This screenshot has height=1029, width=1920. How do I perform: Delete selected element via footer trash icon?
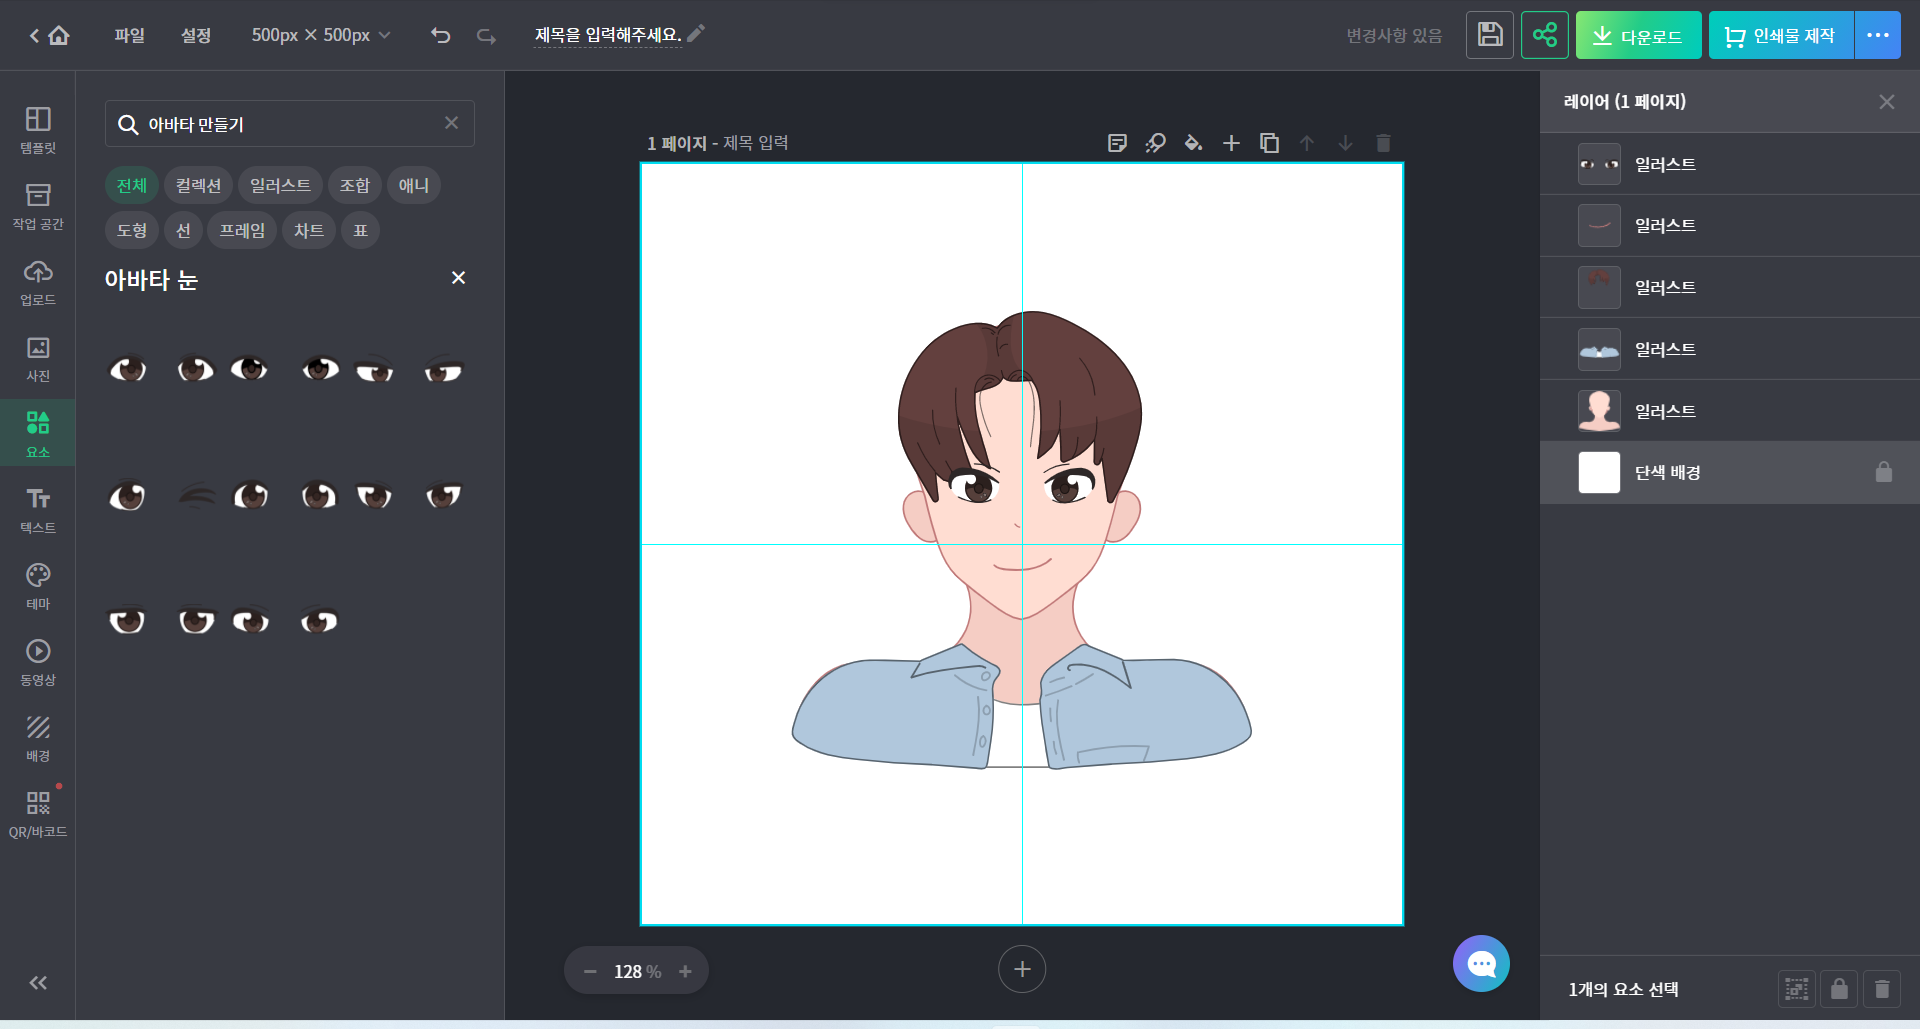[1882, 989]
